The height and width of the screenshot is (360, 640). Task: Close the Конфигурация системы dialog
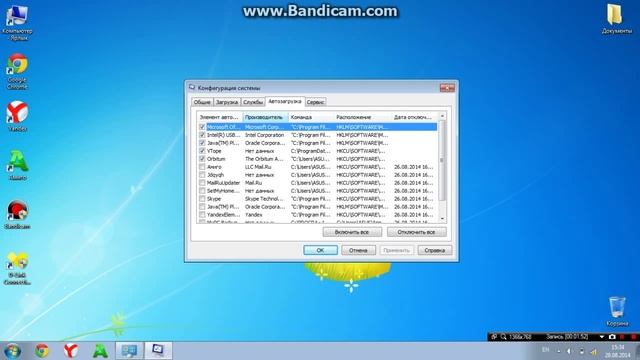click(447, 88)
